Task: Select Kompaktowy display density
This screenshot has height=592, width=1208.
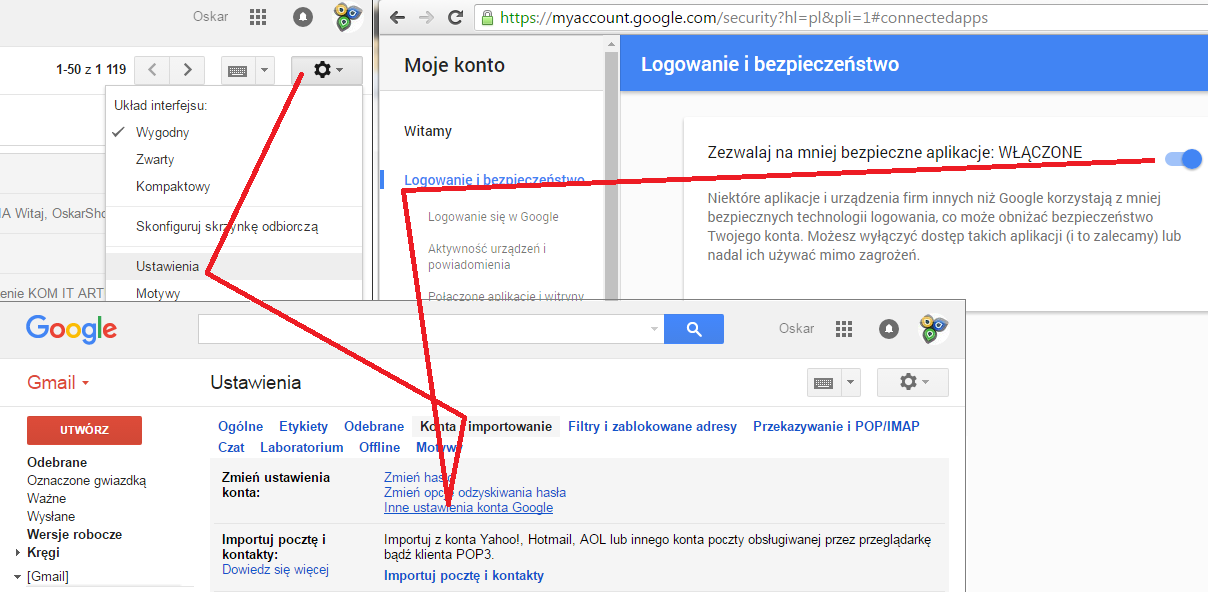Action: 173,186
